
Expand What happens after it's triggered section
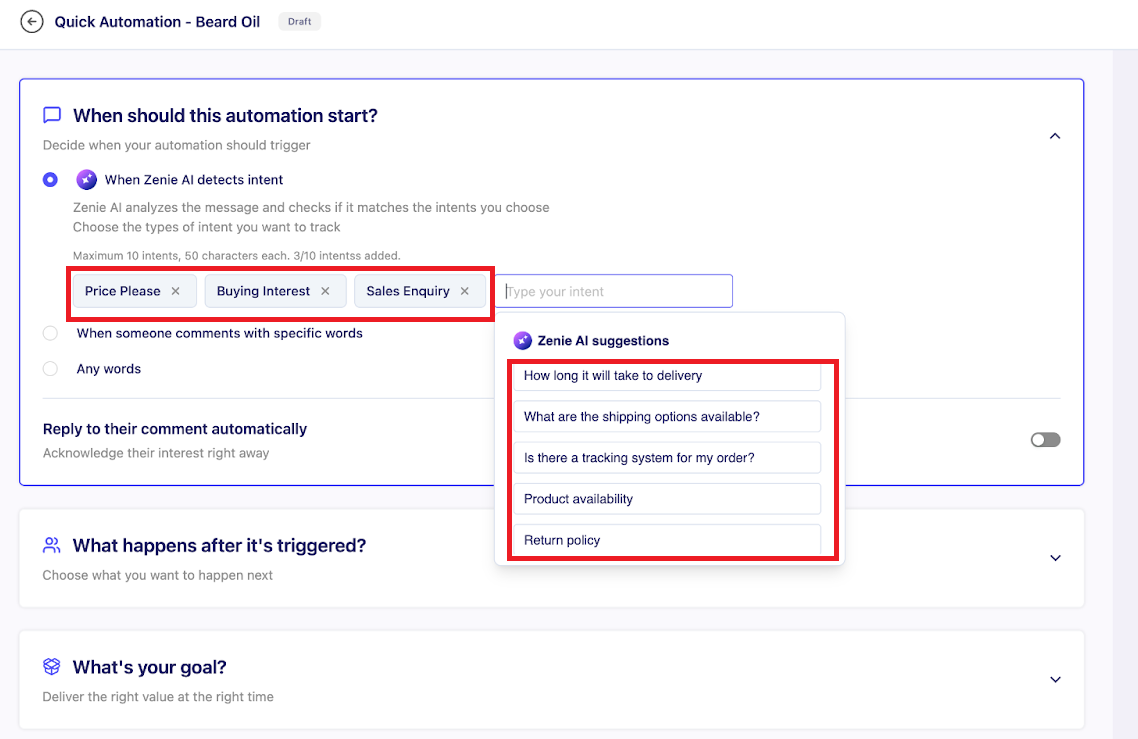point(1055,558)
